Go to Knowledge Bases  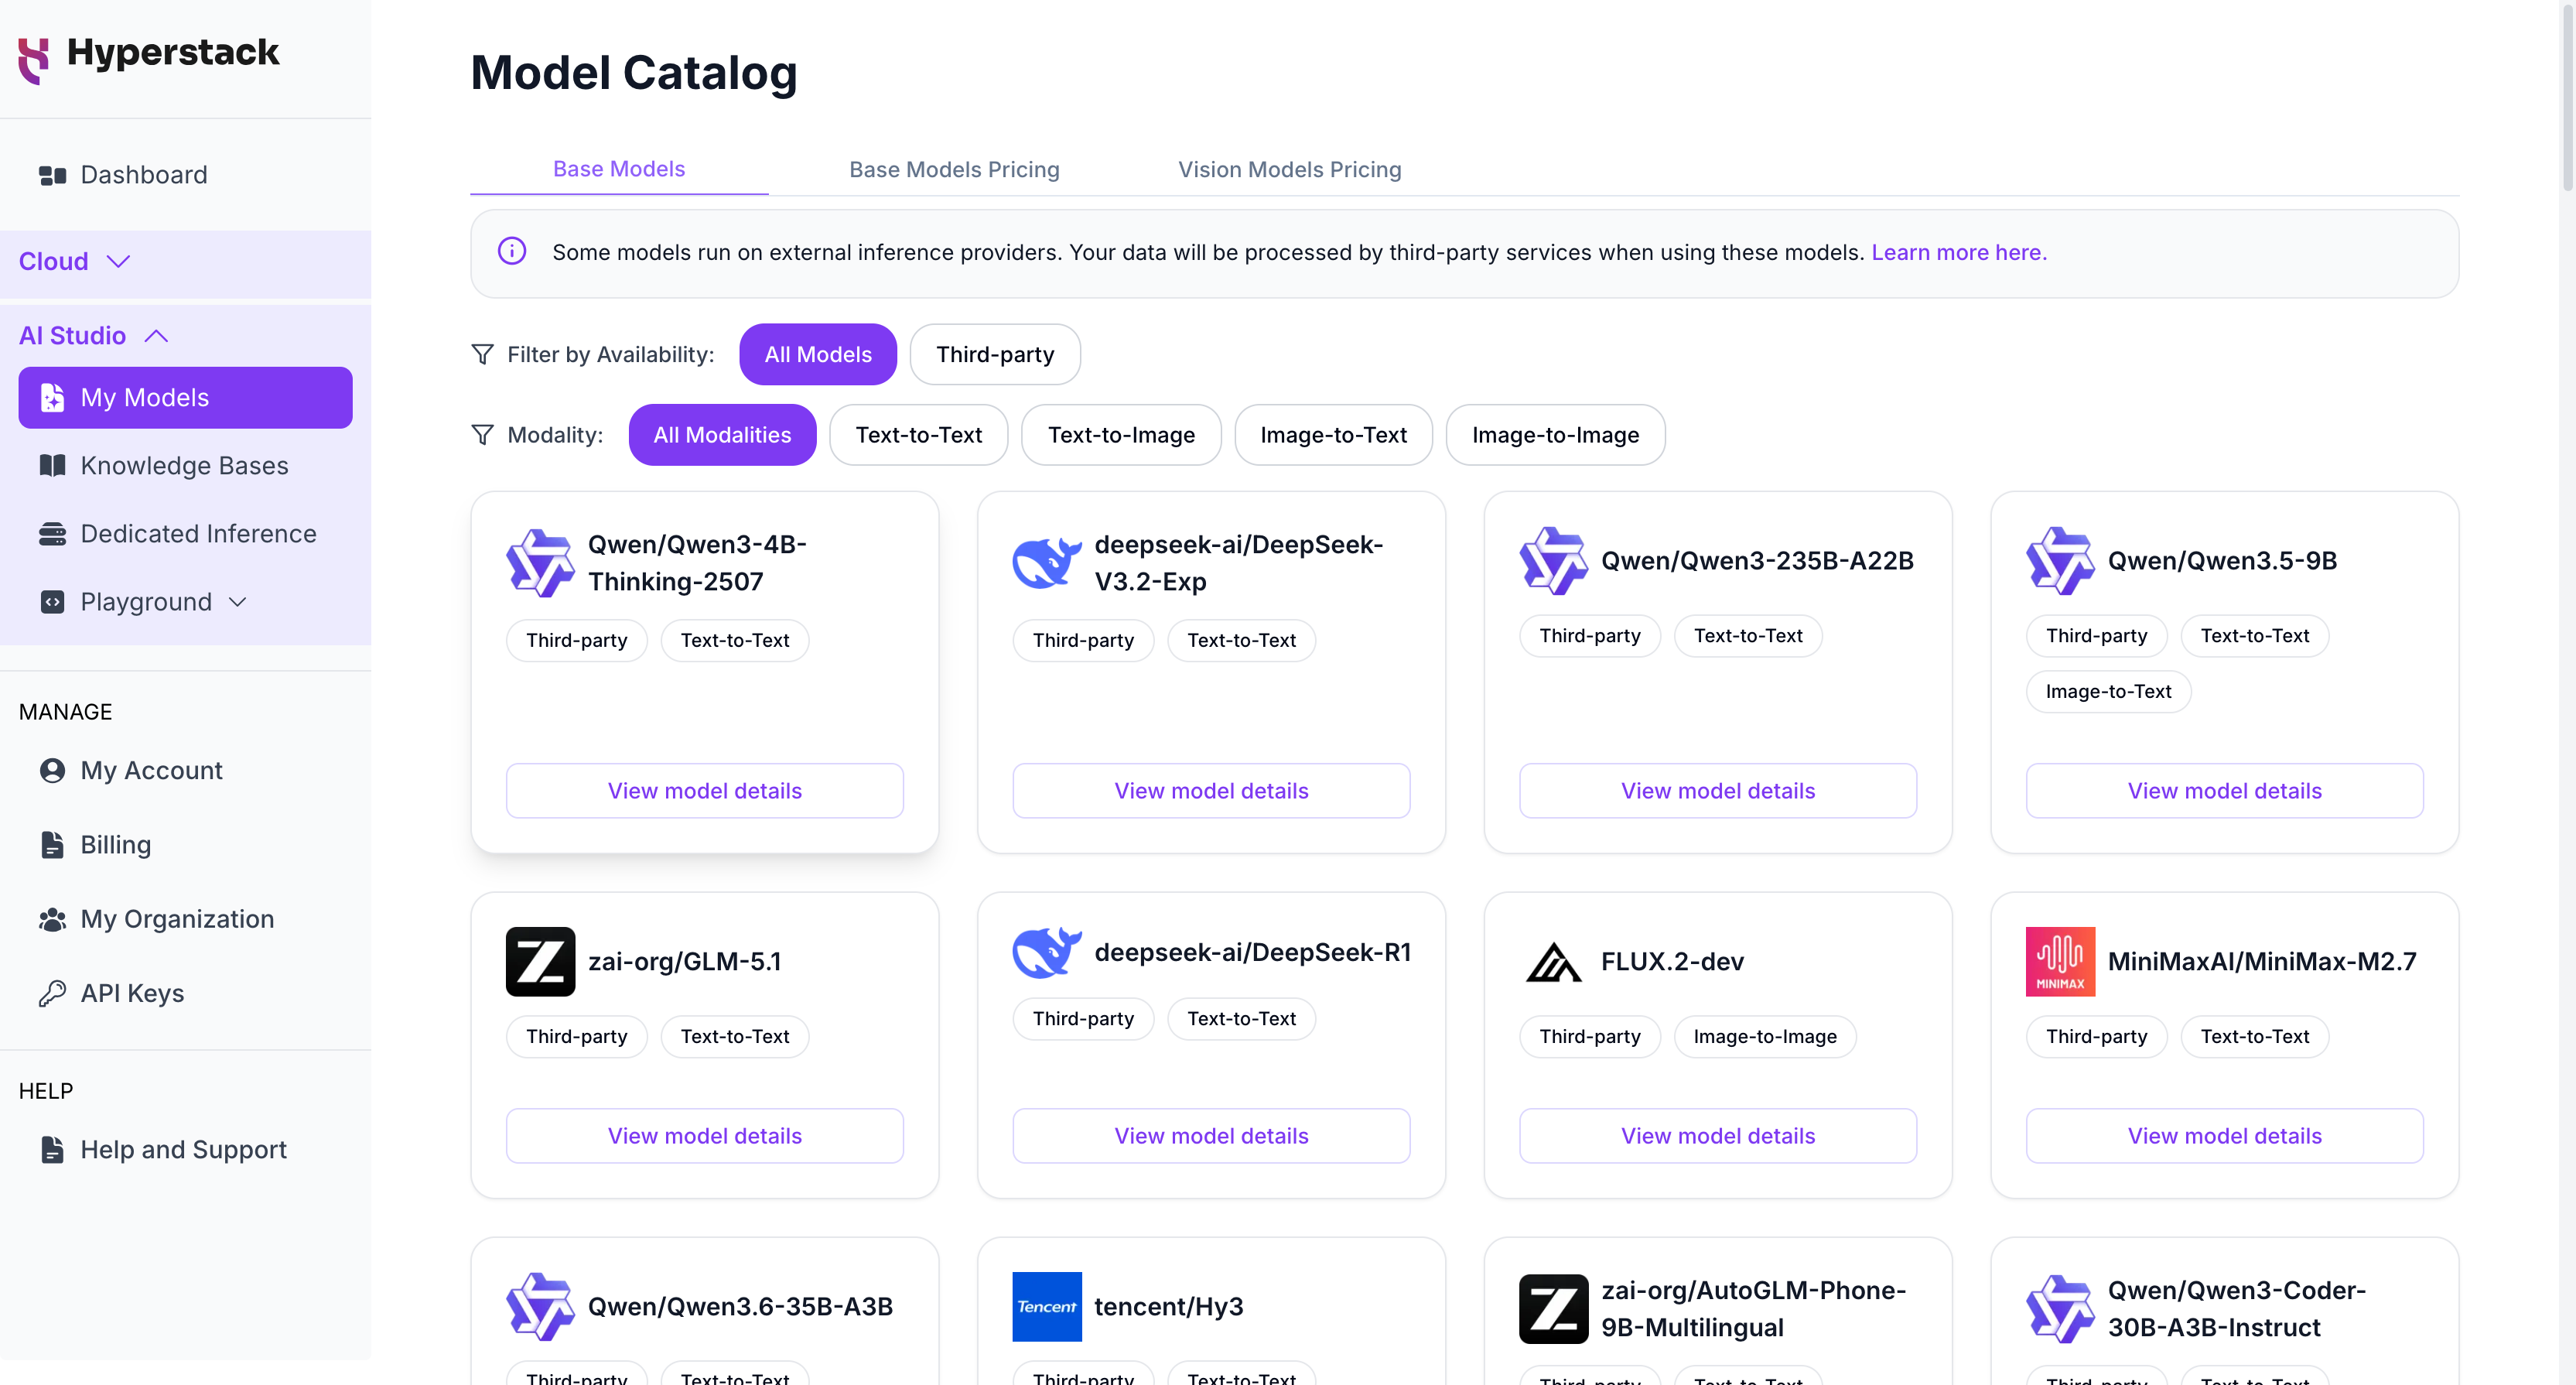coord(185,466)
